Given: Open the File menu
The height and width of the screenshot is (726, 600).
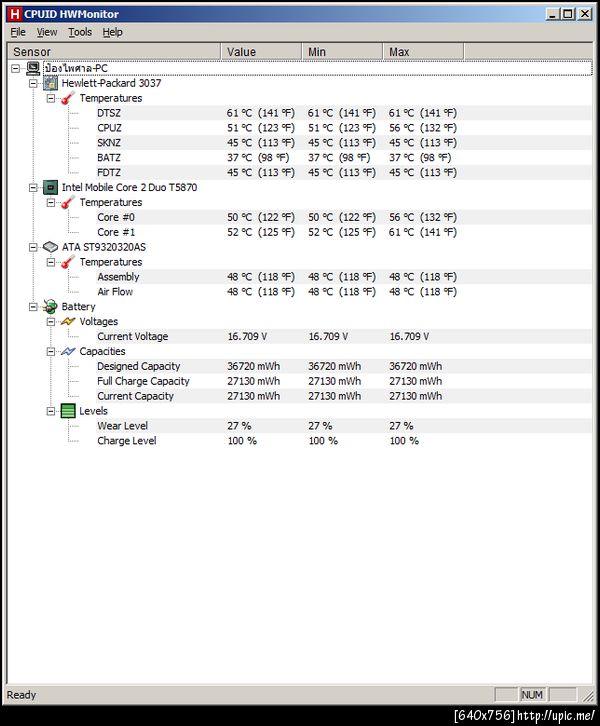Looking at the screenshot, I should click(18, 32).
